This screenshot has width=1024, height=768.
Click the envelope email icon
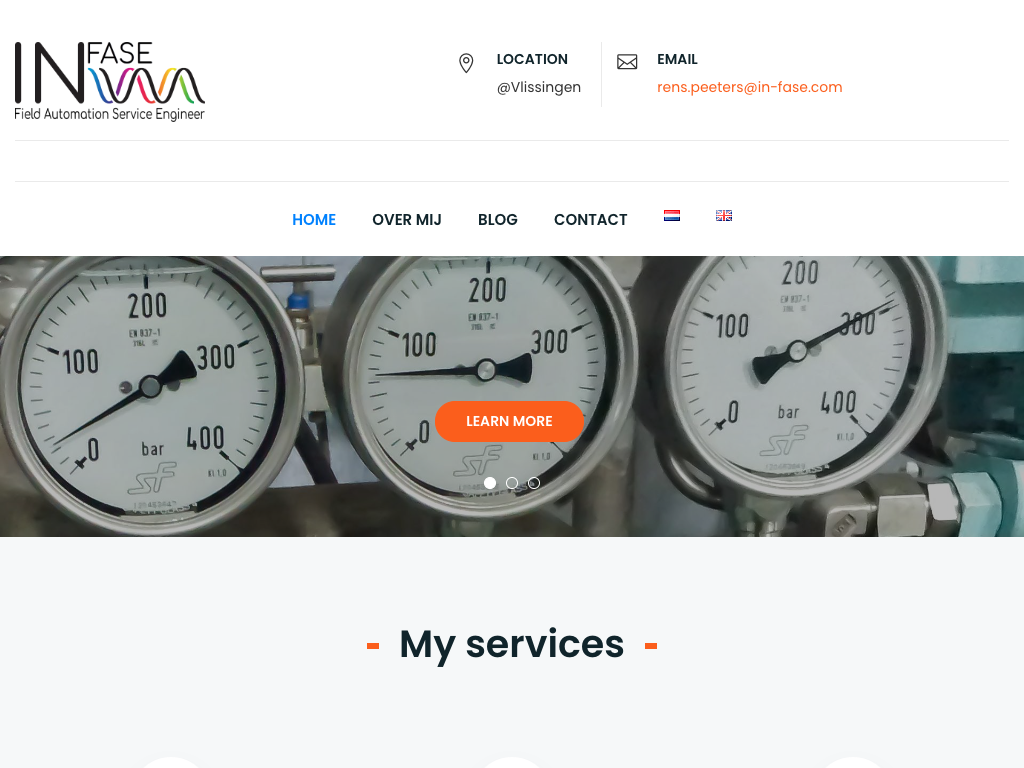pos(627,62)
